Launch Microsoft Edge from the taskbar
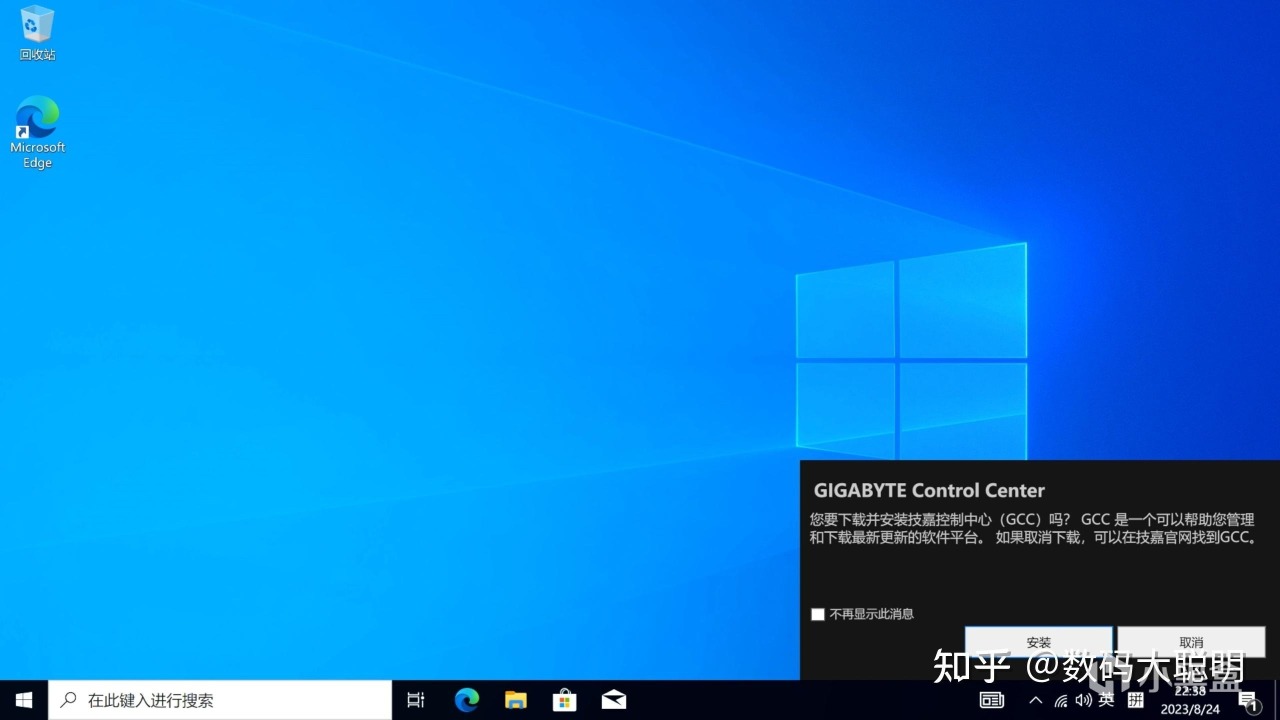 pos(467,700)
